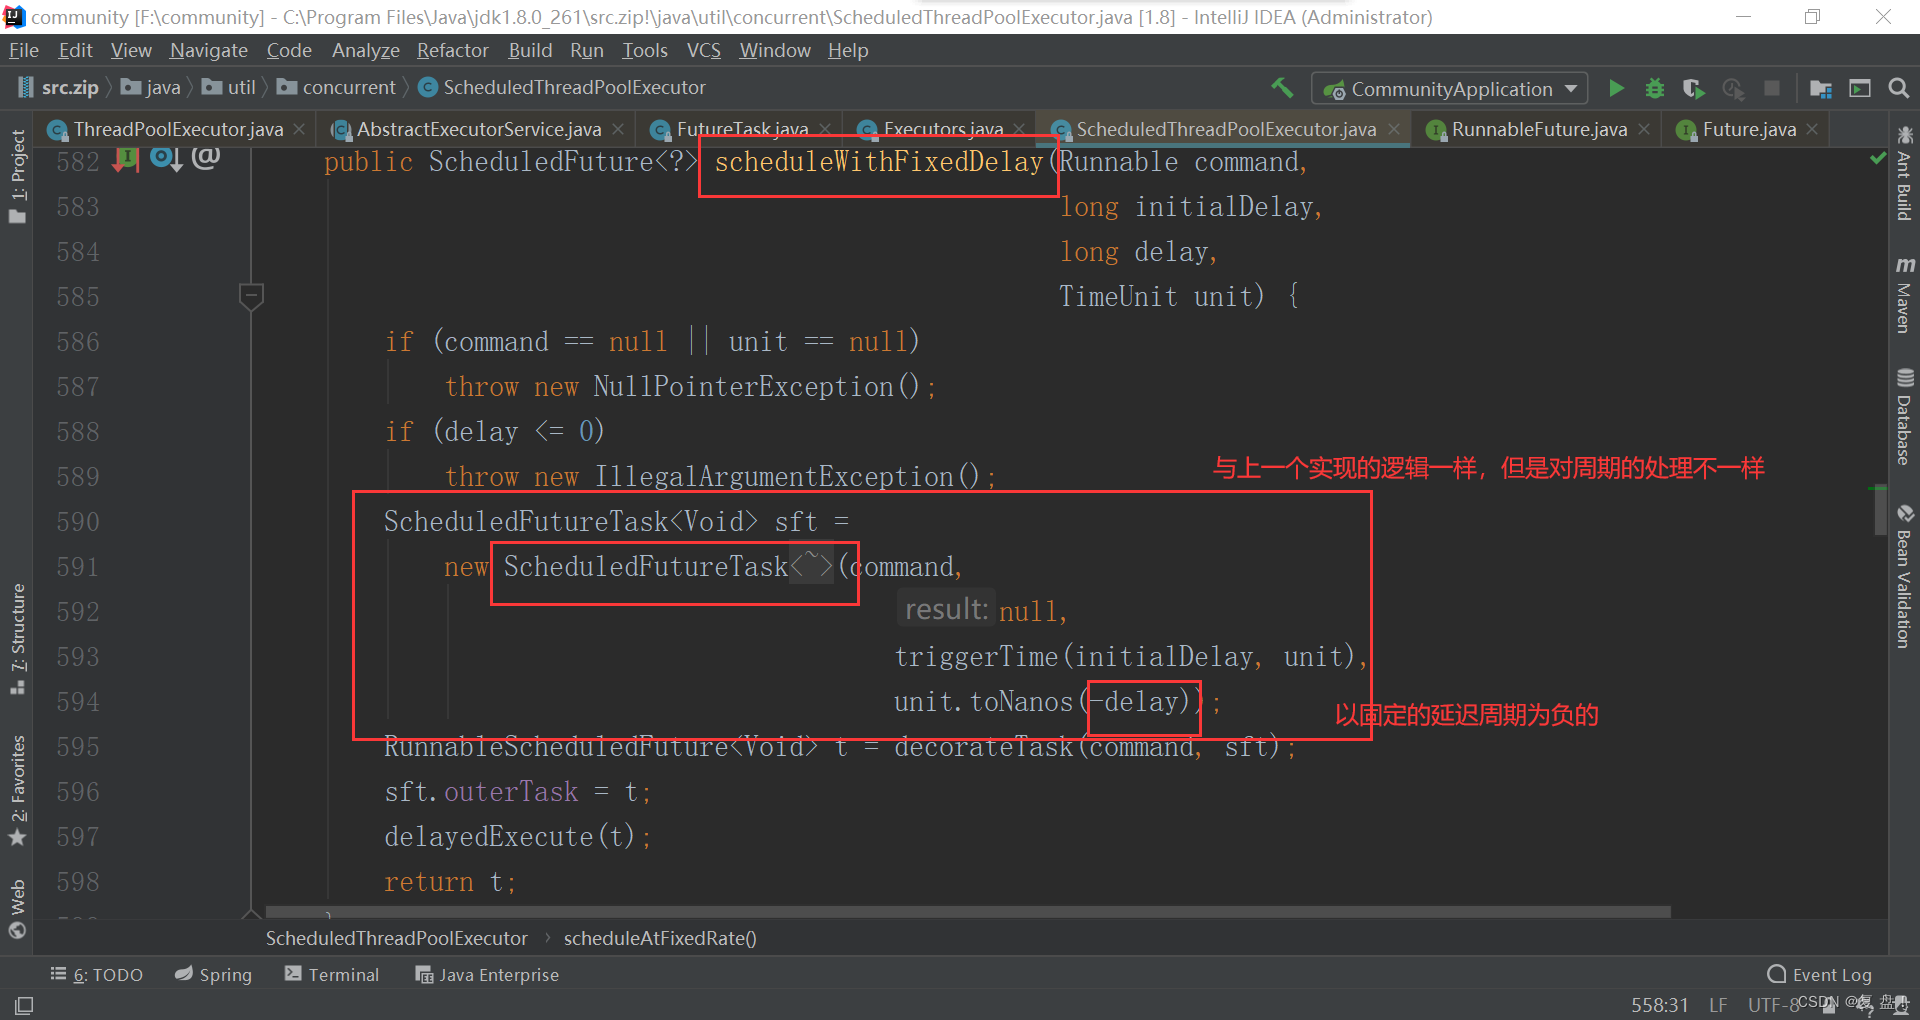Open Project Structure icon in toolbar

point(1821,88)
